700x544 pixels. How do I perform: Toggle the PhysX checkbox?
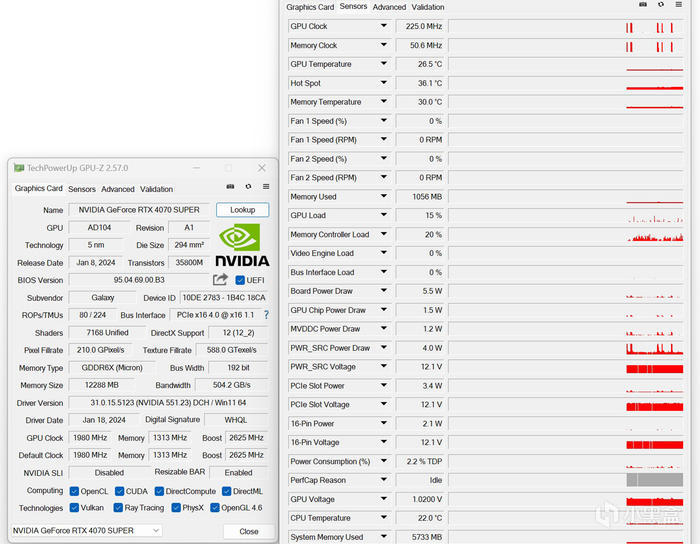(x=176, y=508)
